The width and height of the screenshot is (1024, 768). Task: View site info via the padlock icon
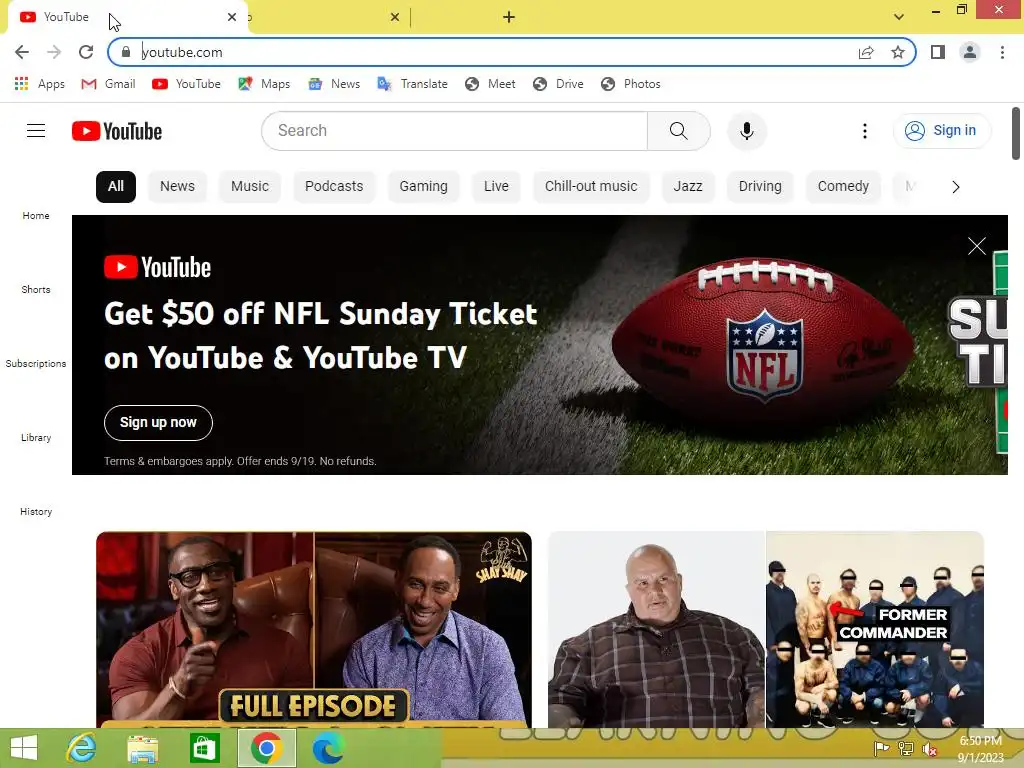coord(126,52)
